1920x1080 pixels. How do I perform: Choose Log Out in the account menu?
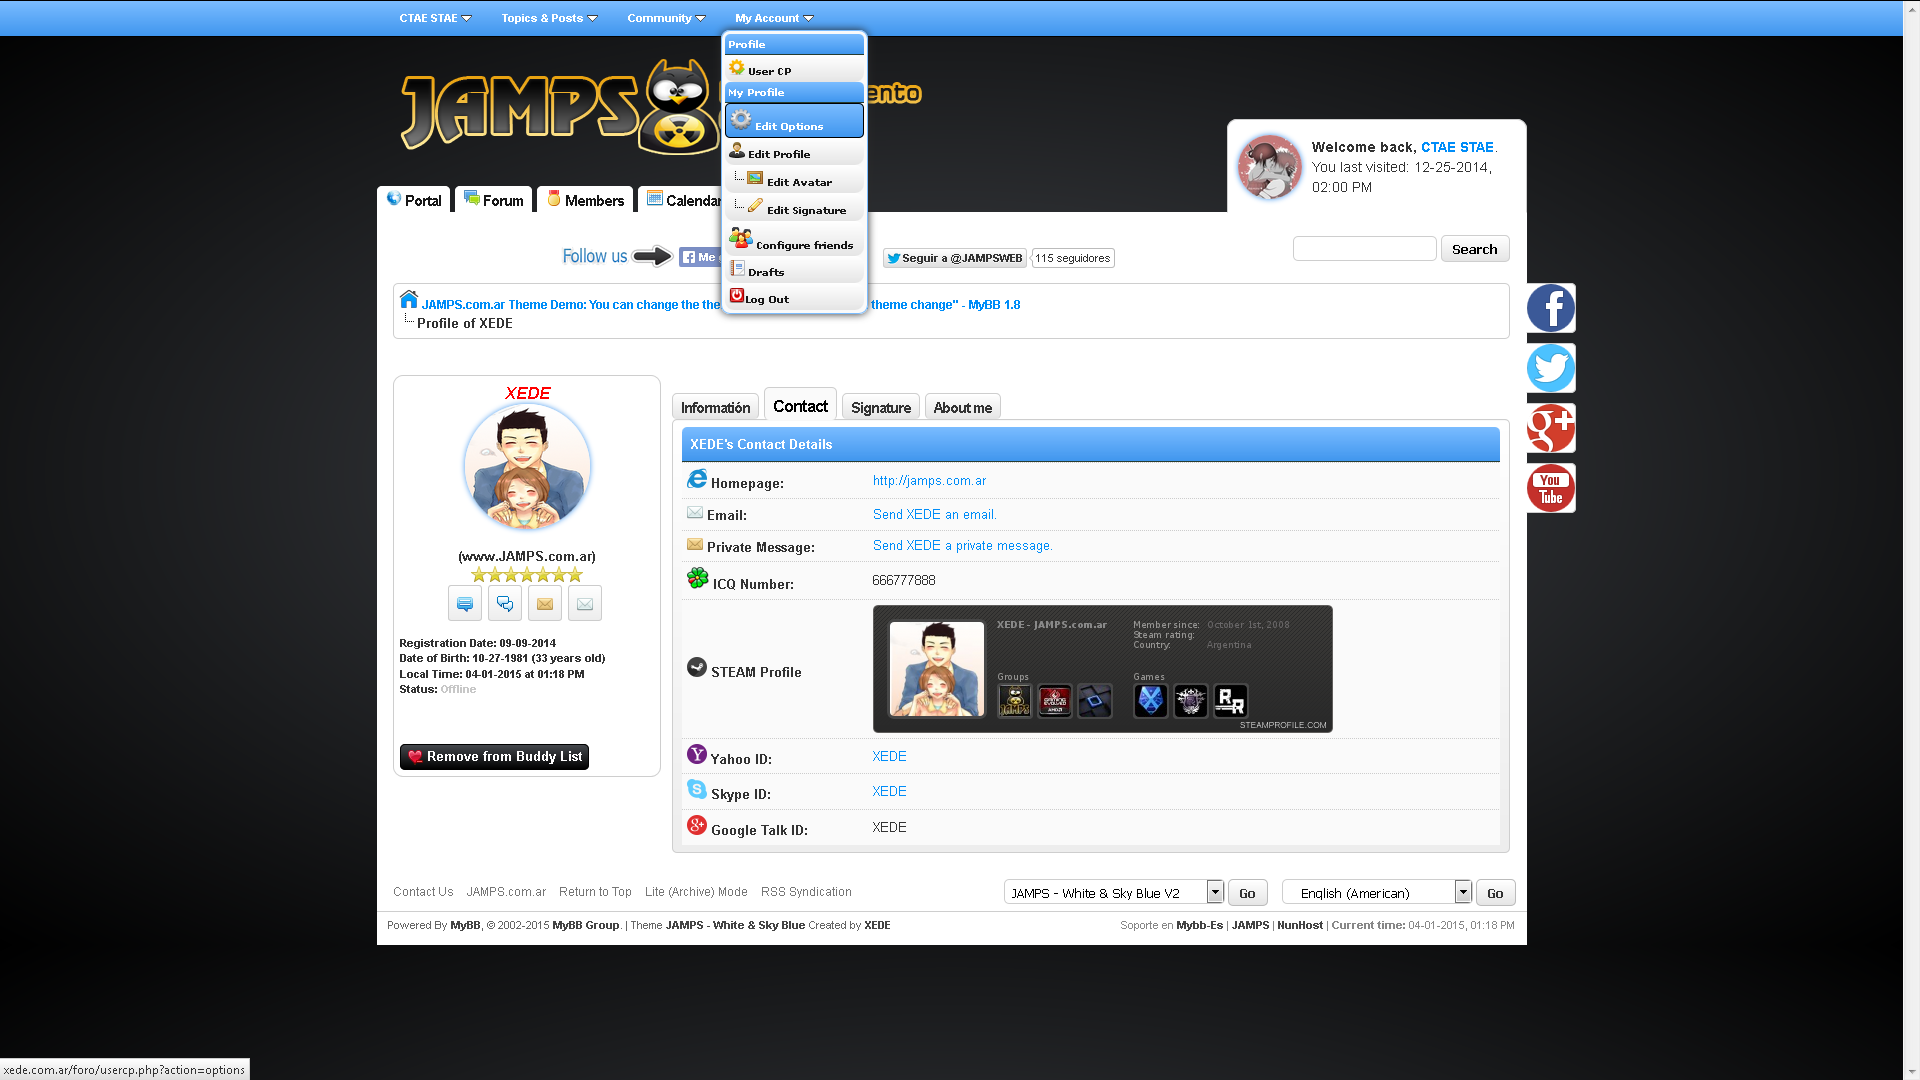click(x=766, y=299)
